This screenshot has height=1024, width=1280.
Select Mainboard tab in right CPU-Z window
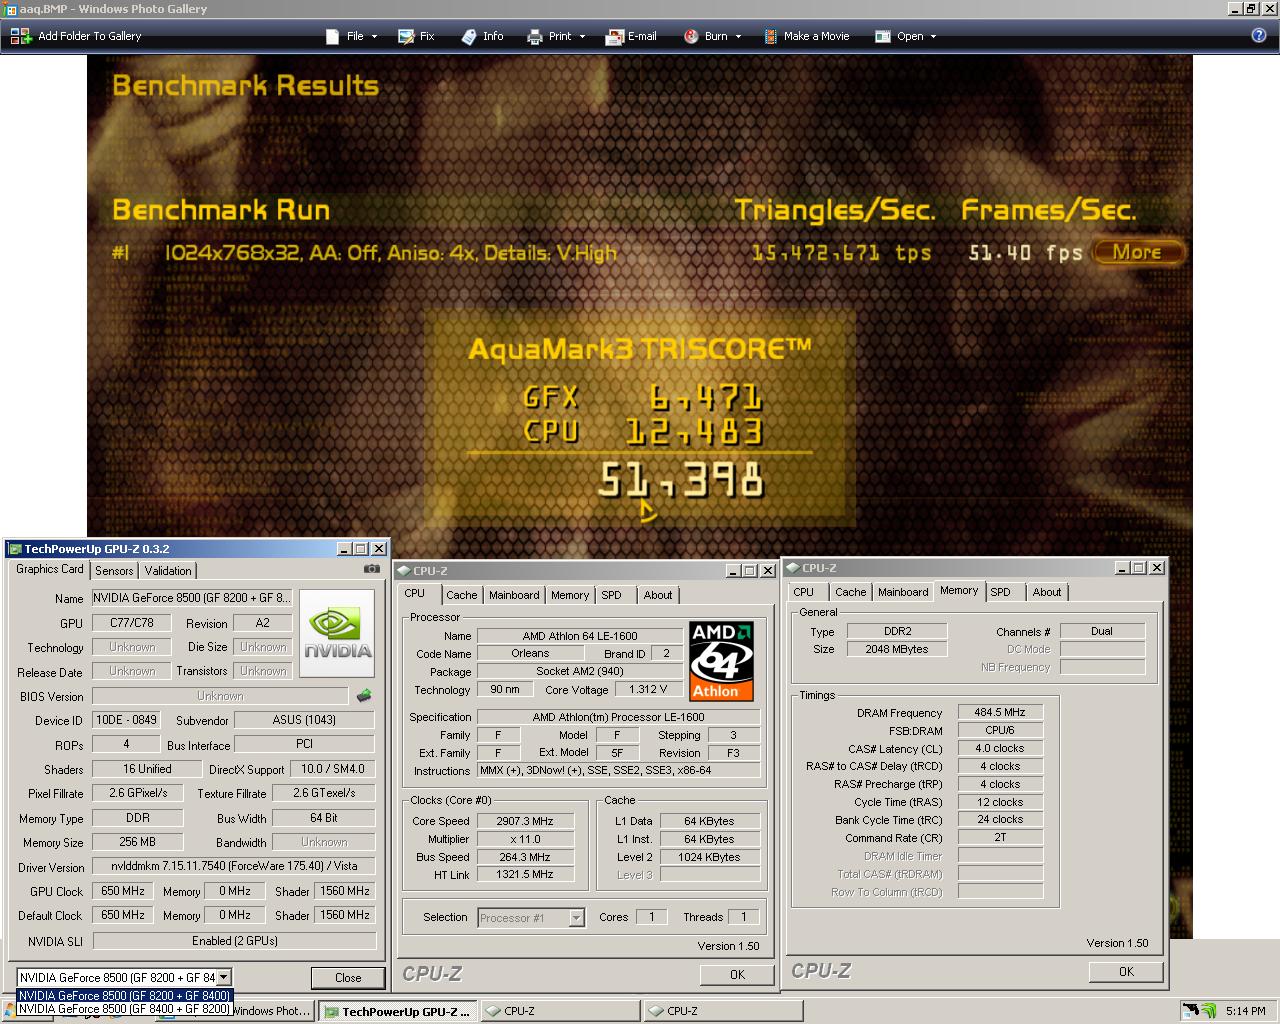tap(903, 592)
